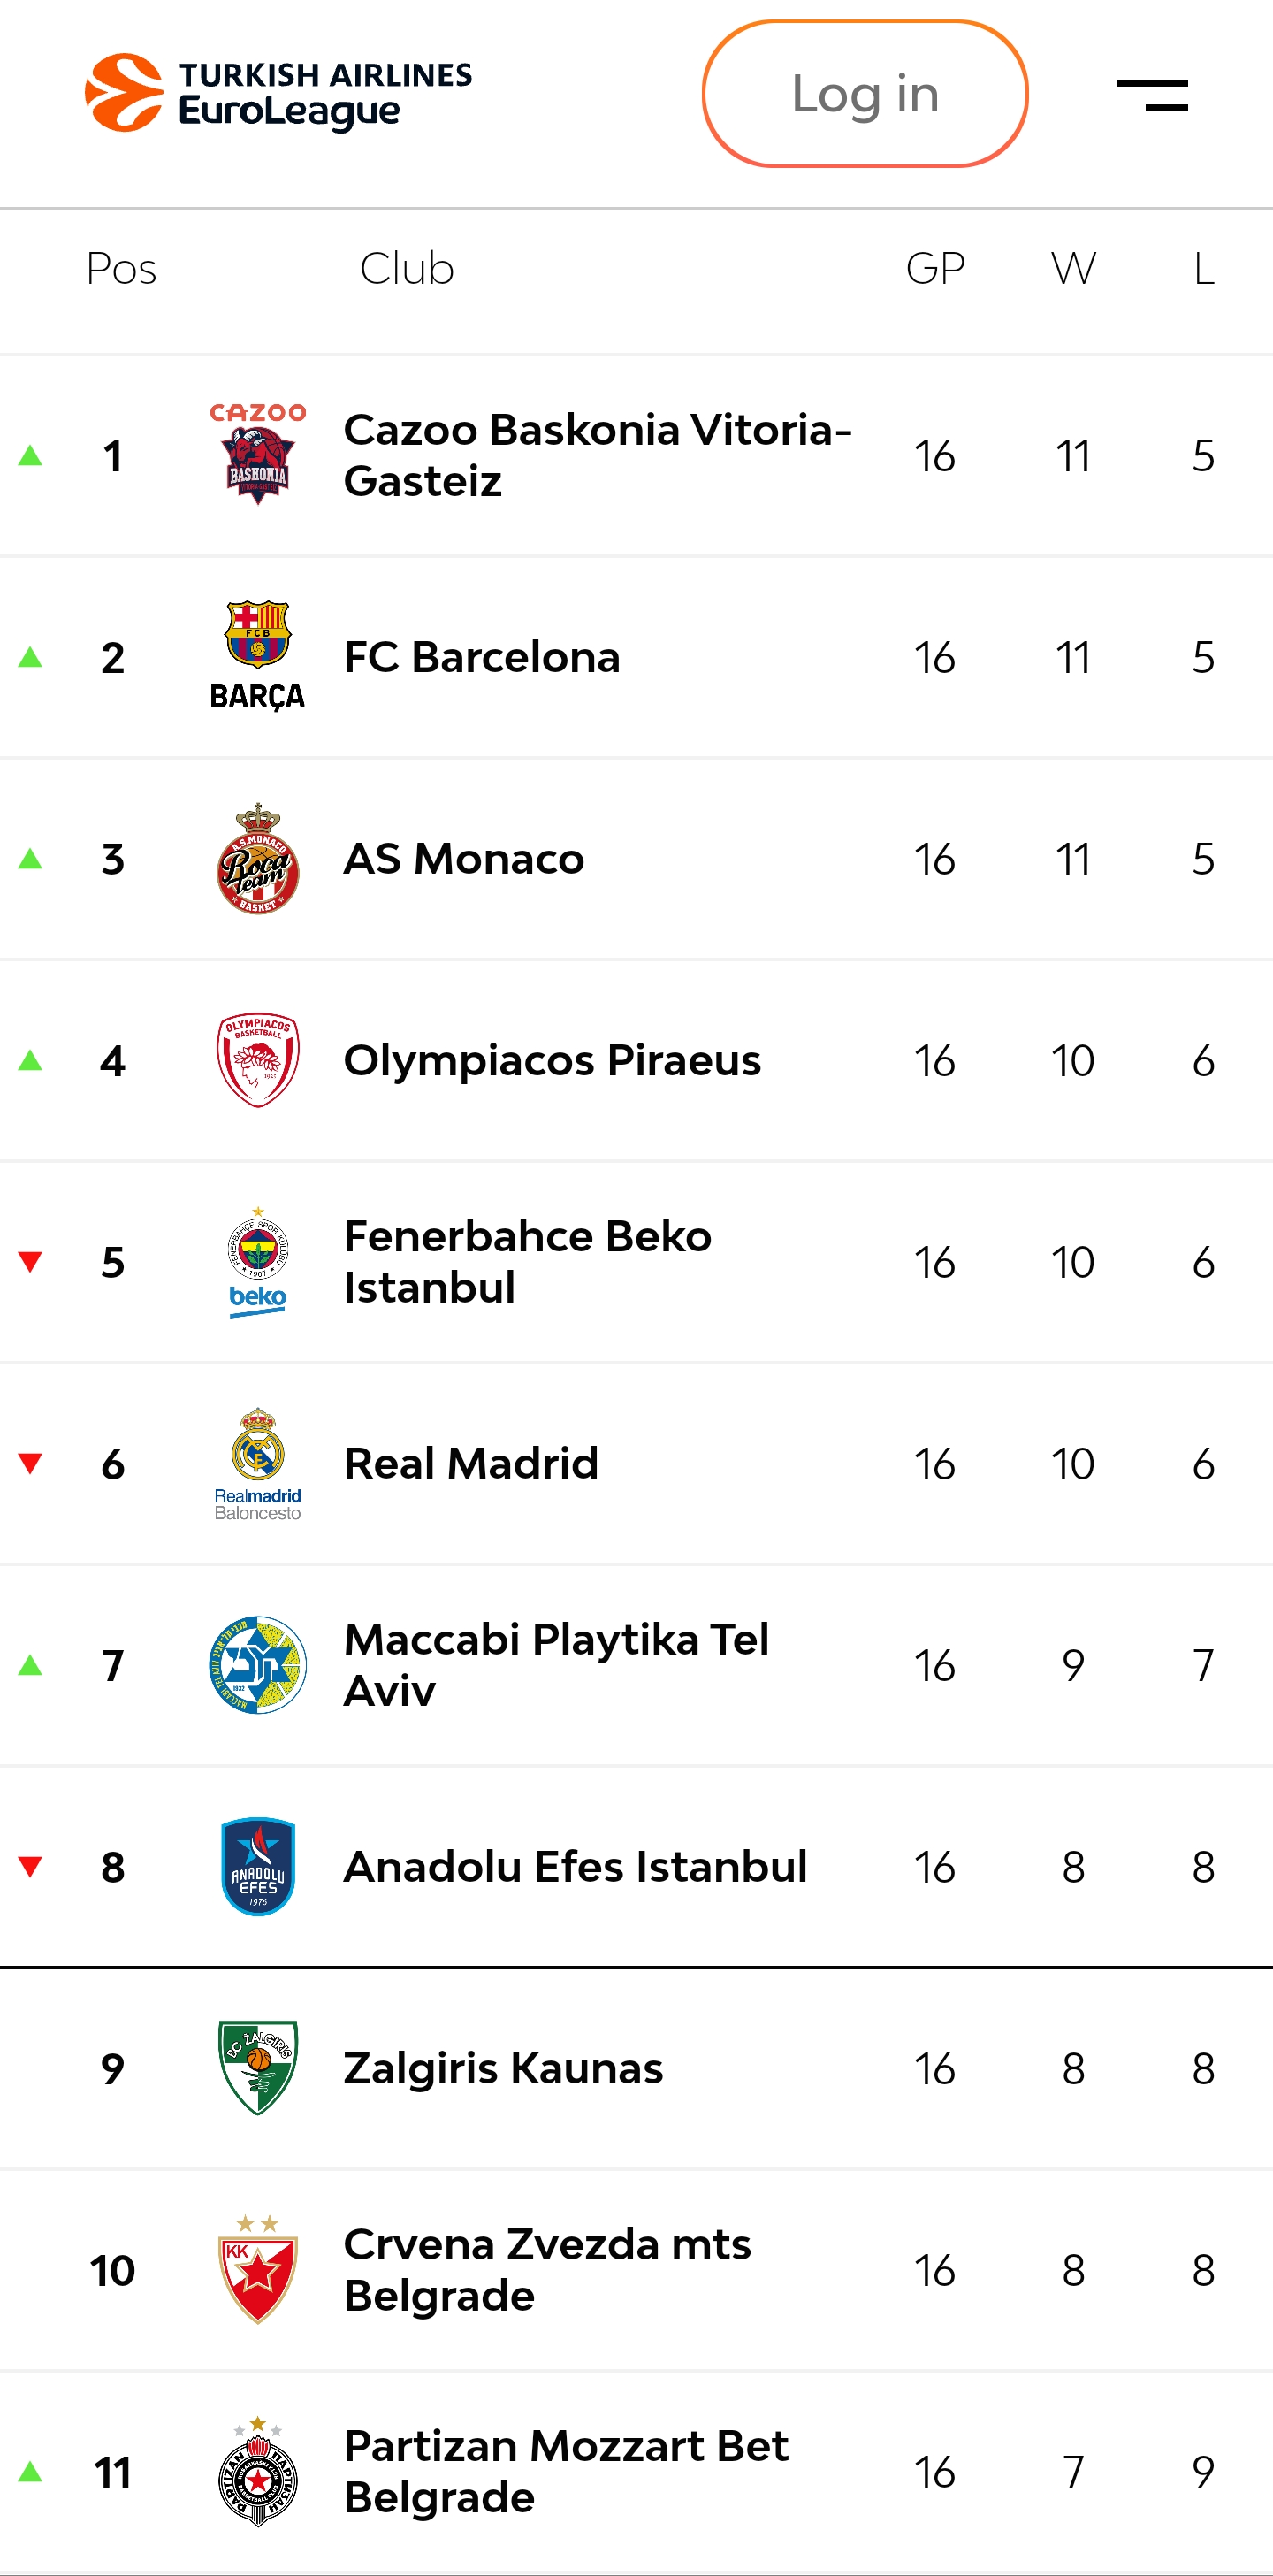Viewport: 1273px width, 2576px height.
Task: Sort by the Pos column header
Action: [x=121, y=268]
